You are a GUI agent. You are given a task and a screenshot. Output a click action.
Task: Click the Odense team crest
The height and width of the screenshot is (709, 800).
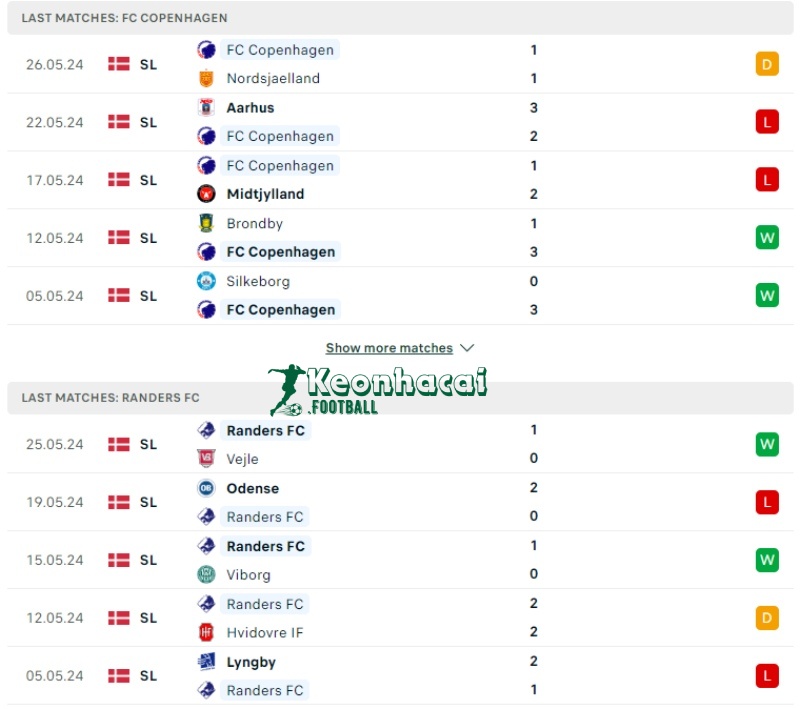click(x=207, y=488)
